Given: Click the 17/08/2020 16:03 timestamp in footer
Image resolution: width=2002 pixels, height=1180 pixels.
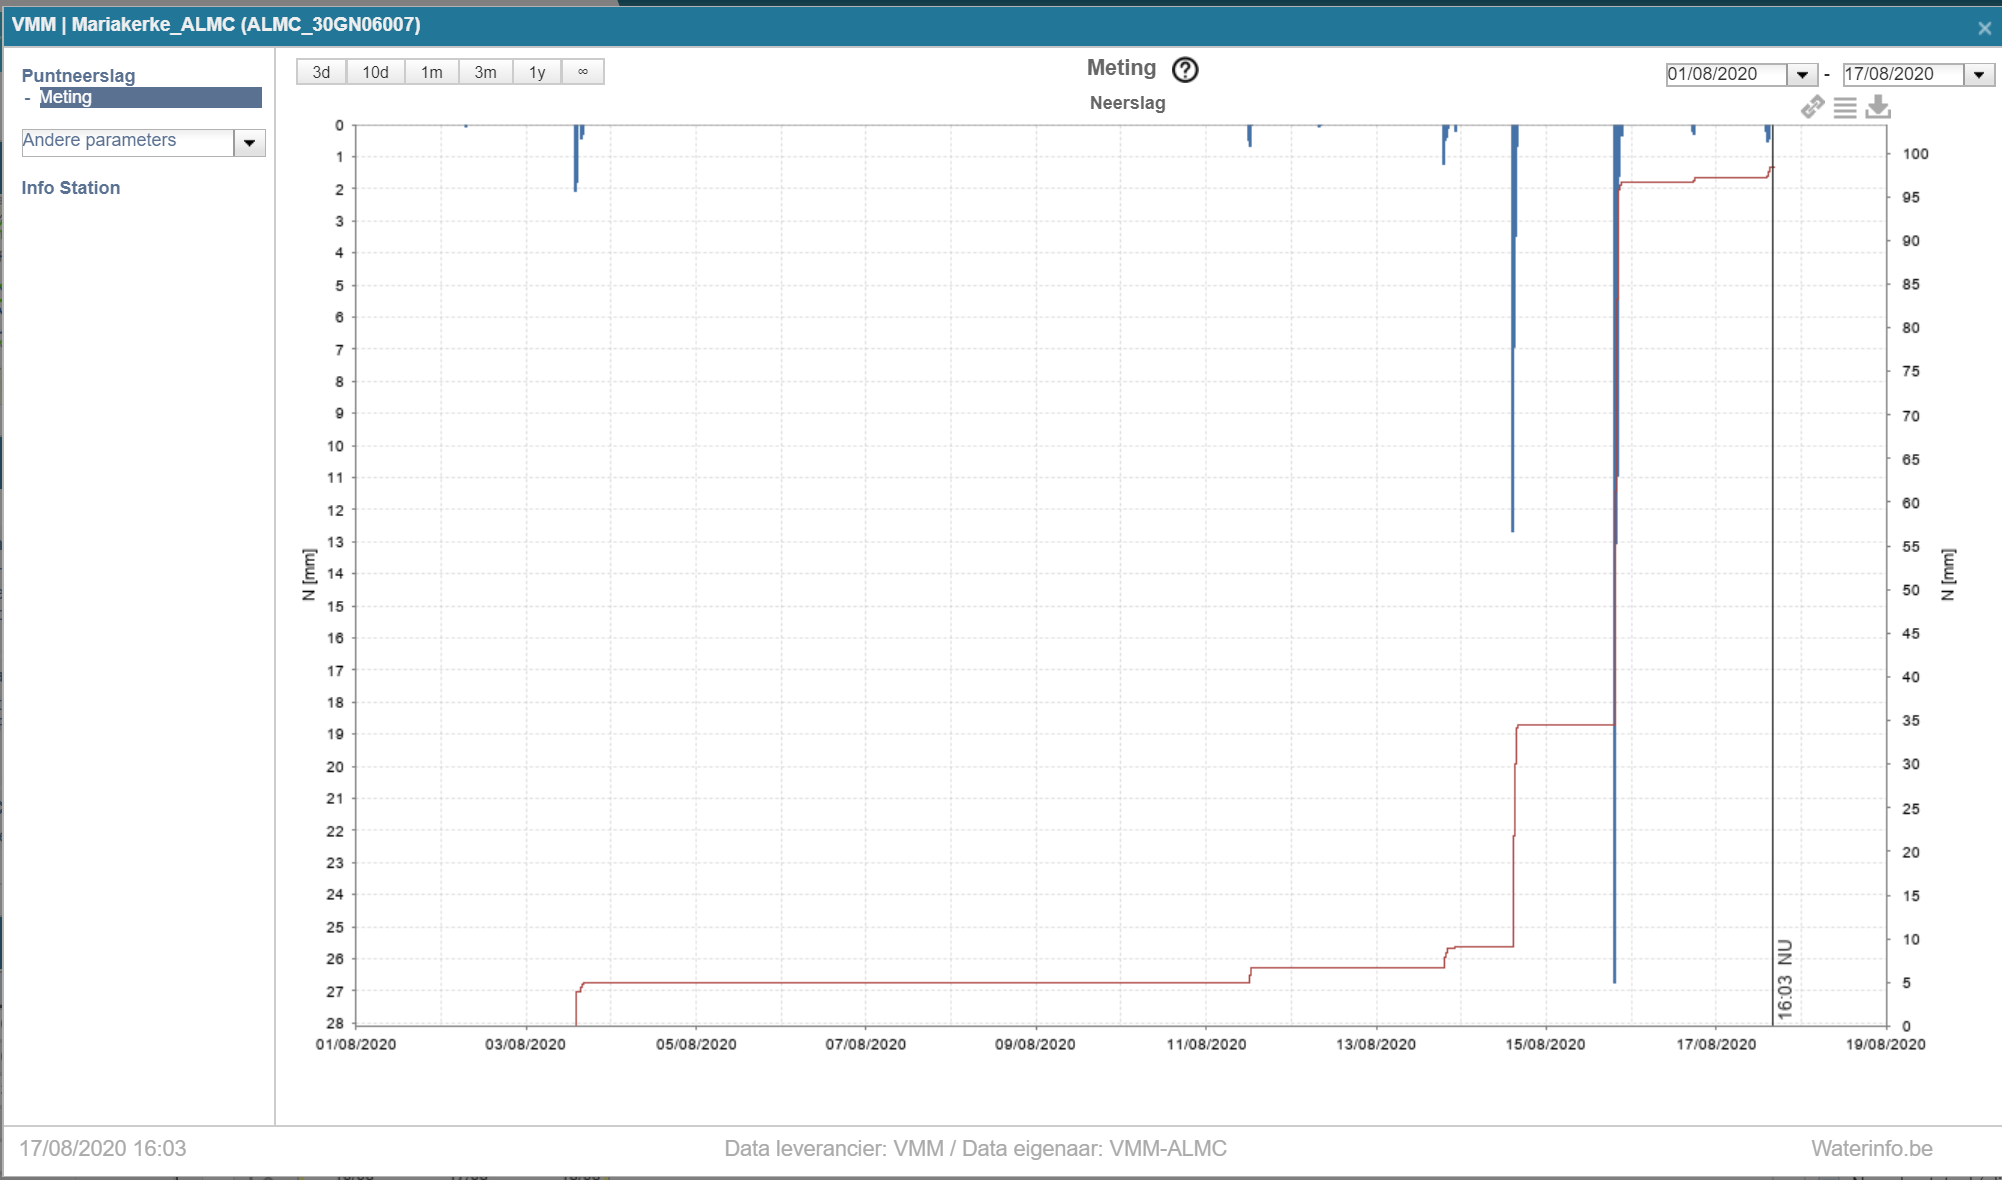Looking at the screenshot, I should click(x=103, y=1149).
